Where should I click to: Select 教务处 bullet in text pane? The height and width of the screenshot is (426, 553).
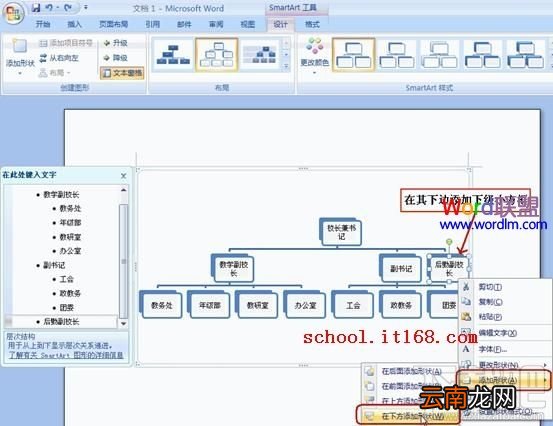[70, 208]
